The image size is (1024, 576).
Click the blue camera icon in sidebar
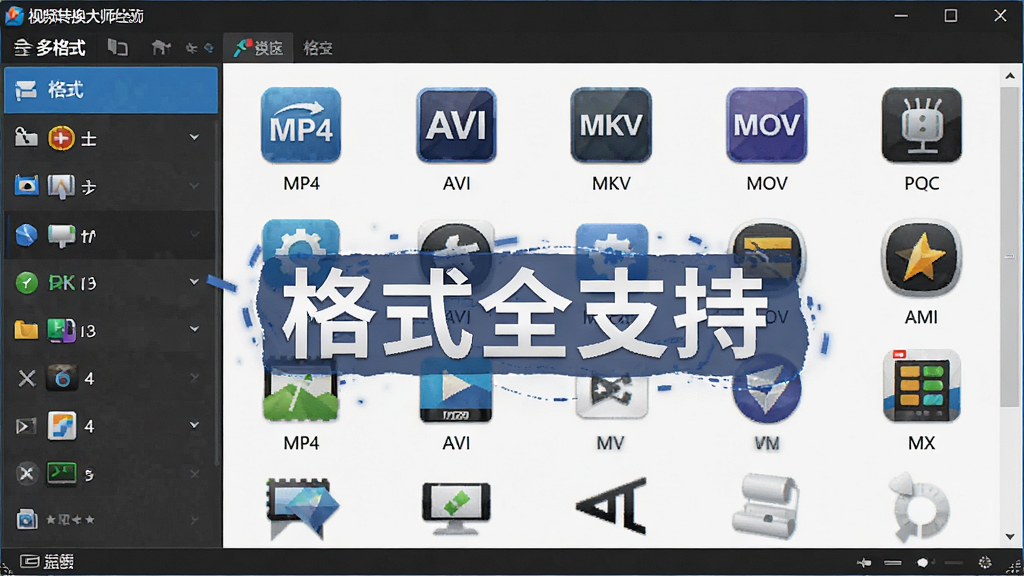27,186
